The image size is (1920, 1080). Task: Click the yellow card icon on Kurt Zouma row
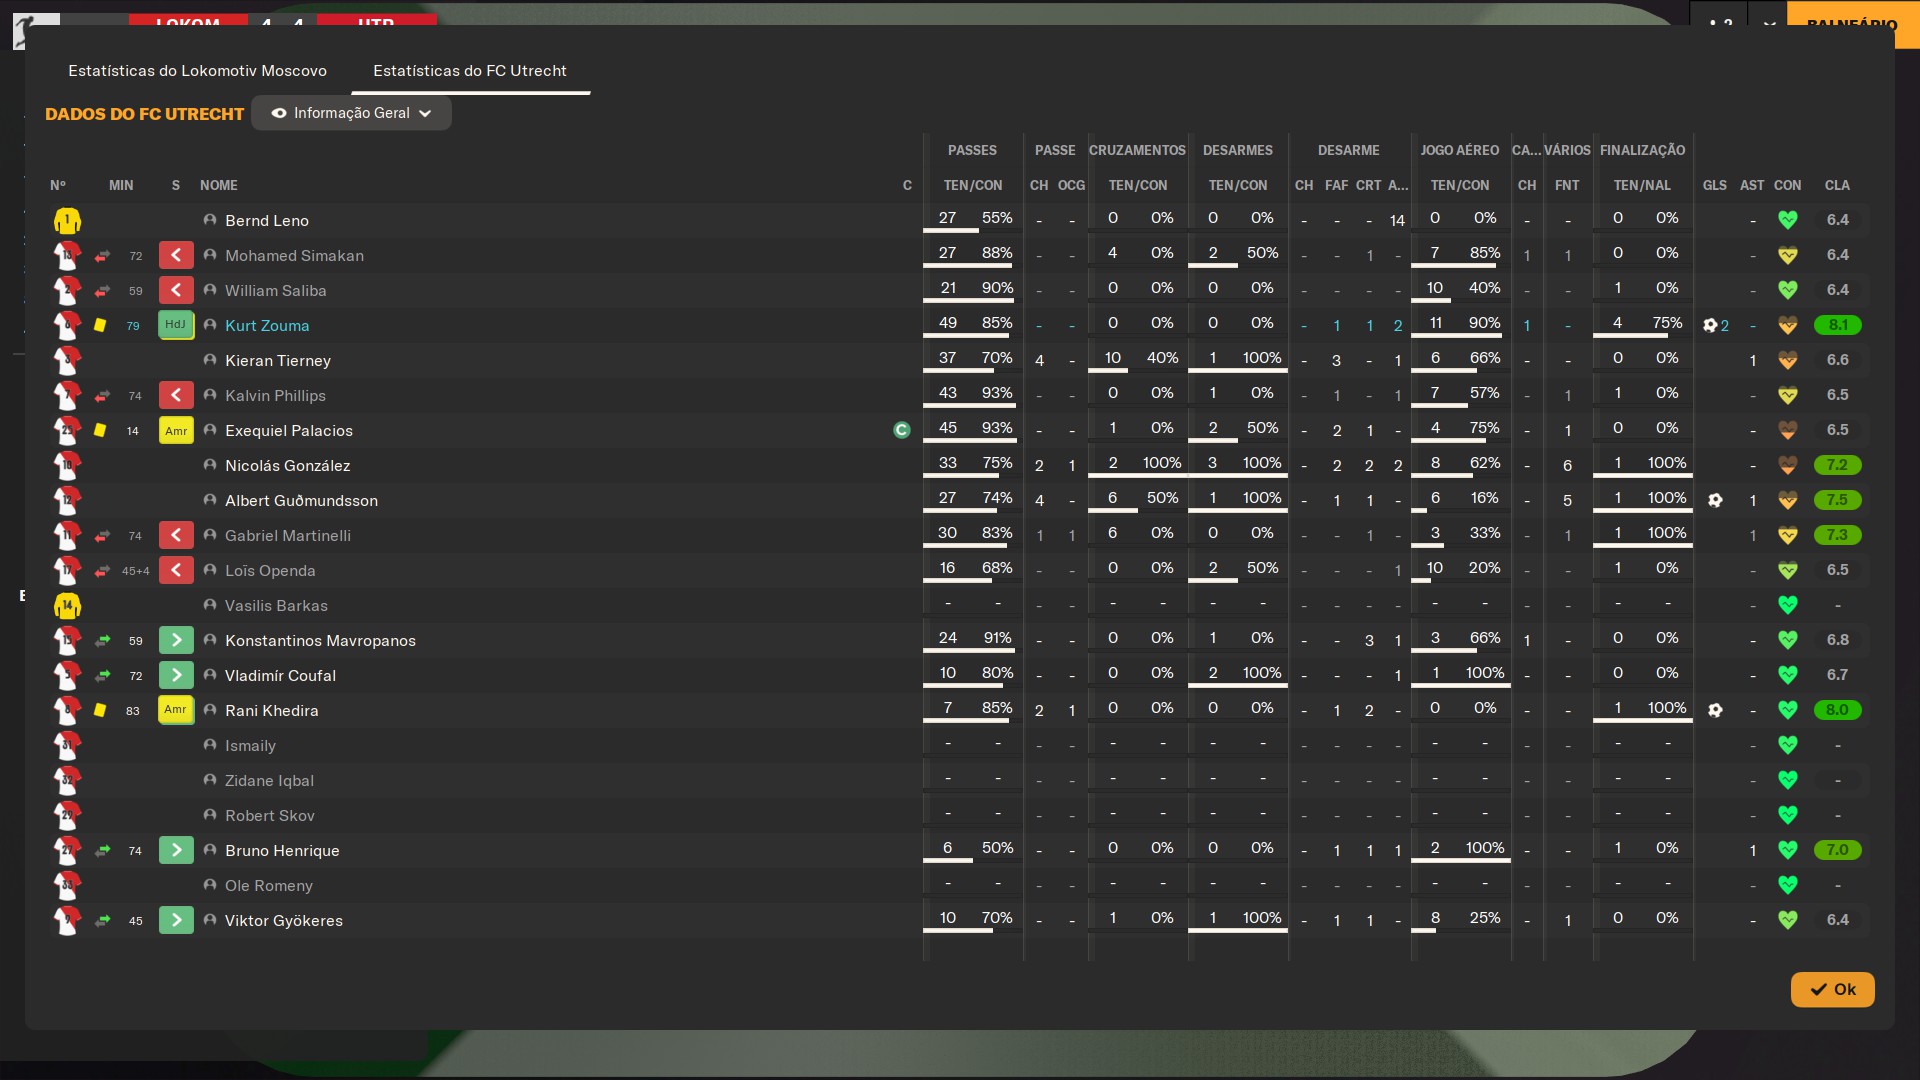click(x=100, y=325)
